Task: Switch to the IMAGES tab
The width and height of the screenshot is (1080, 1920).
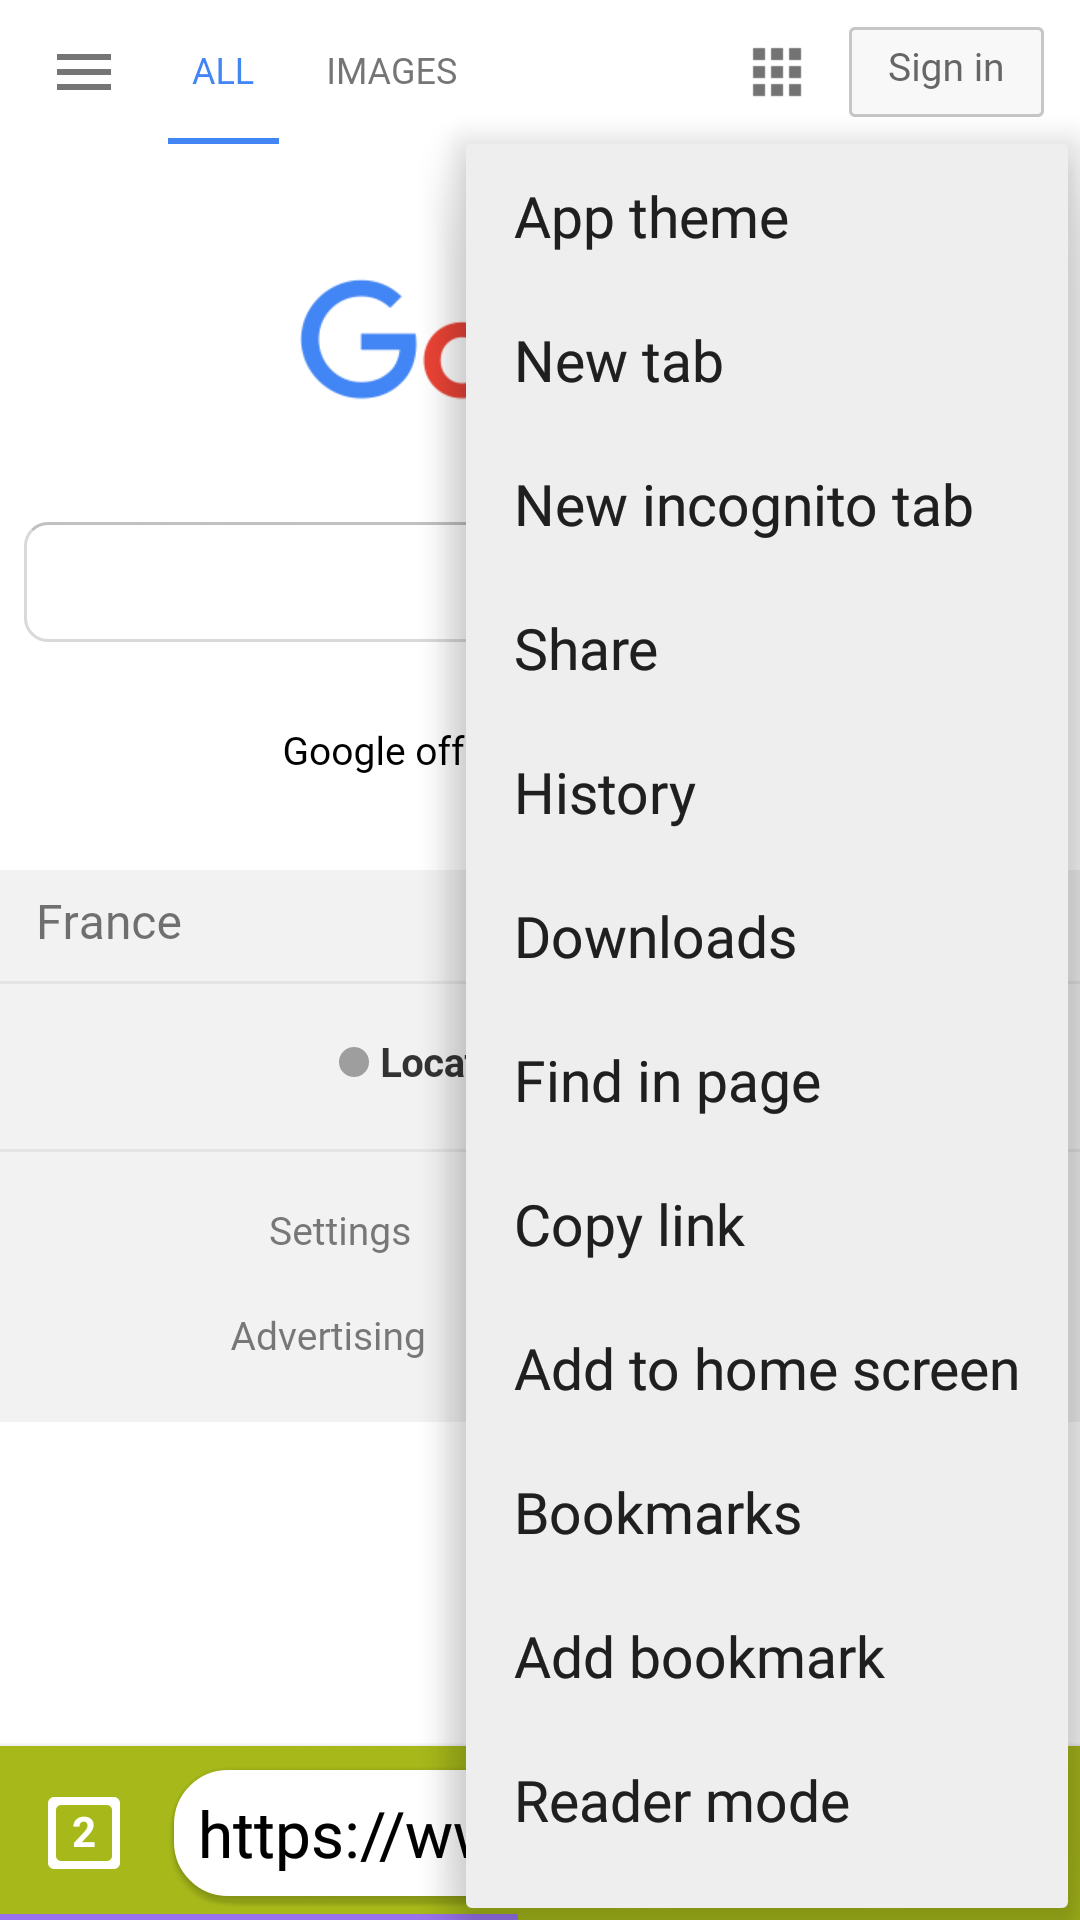Action: 391,72
